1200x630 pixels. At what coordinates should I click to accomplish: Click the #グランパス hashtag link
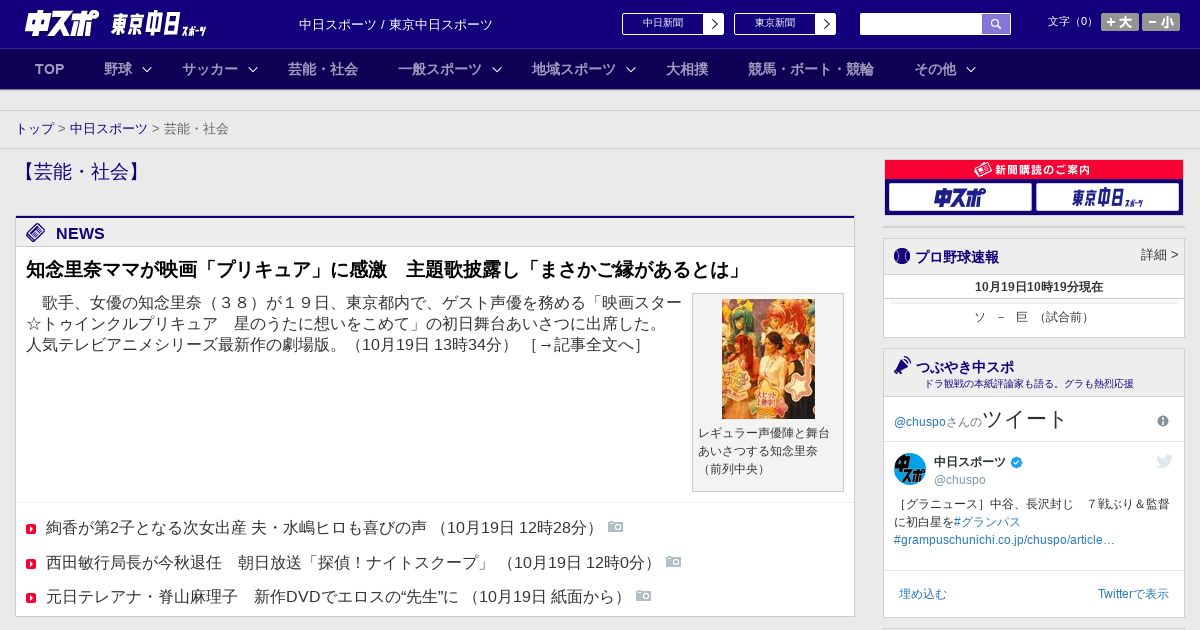click(987, 522)
